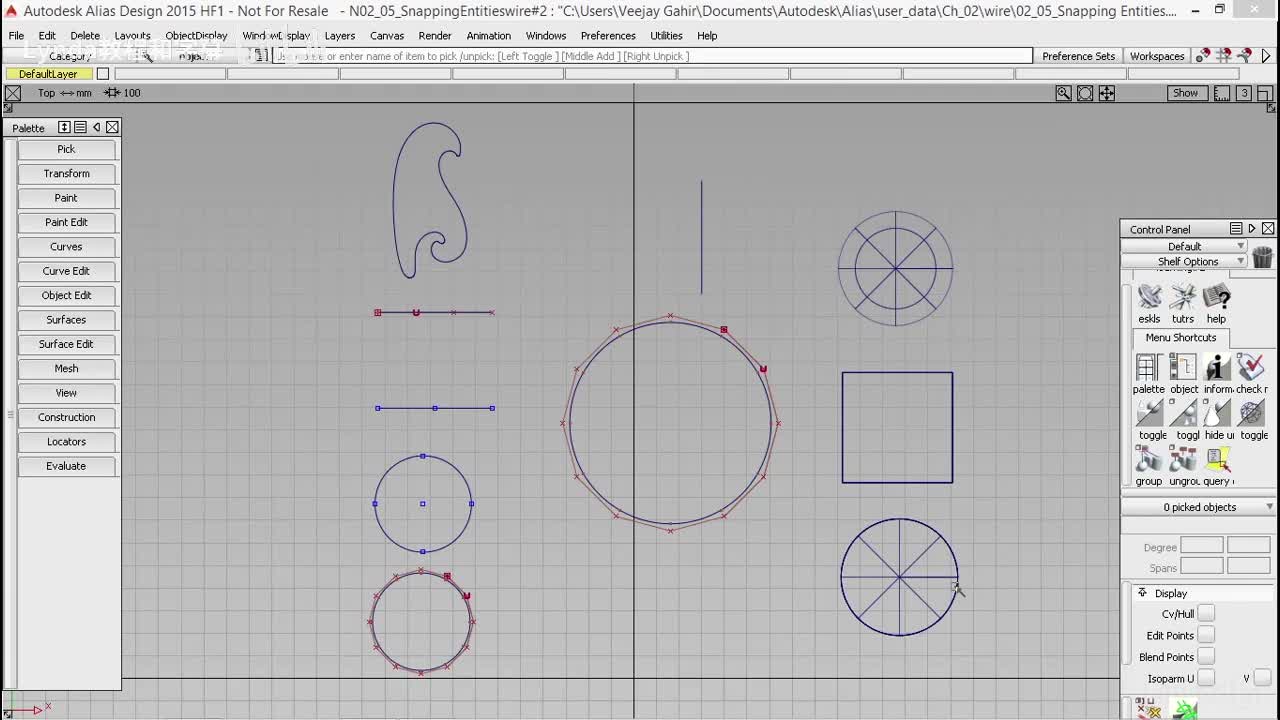Viewport: 1280px width, 720px height.
Task: Click the information window shortcut icon
Action: coord(1217,368)
